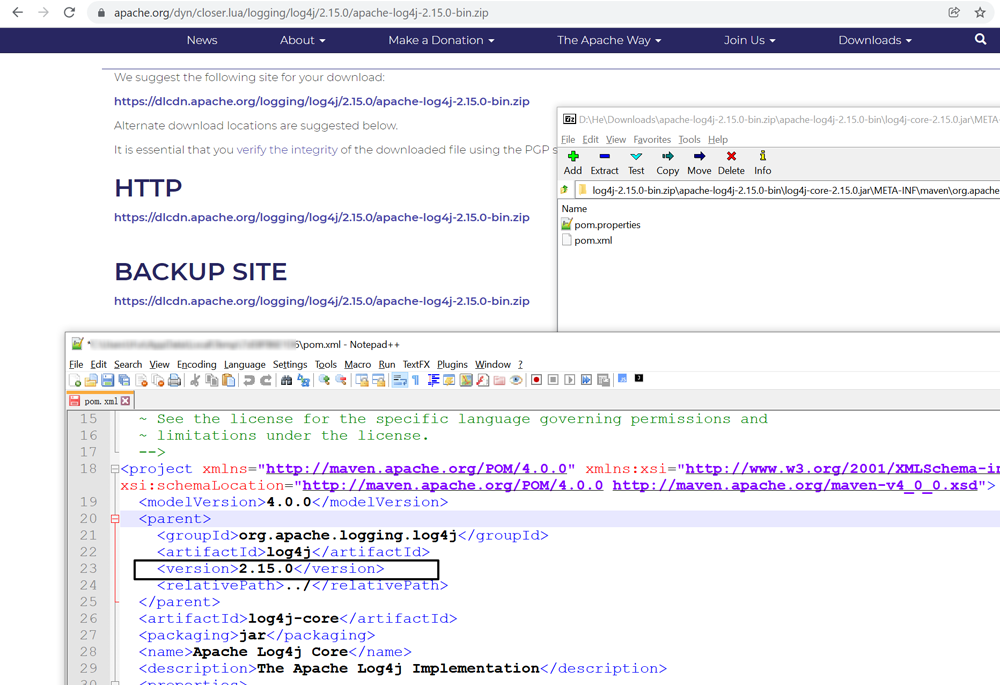This screenshot has width=1000, height=685.
Task: Click the Zoom In icon in Notepad++
Action: tap(325, 381)
